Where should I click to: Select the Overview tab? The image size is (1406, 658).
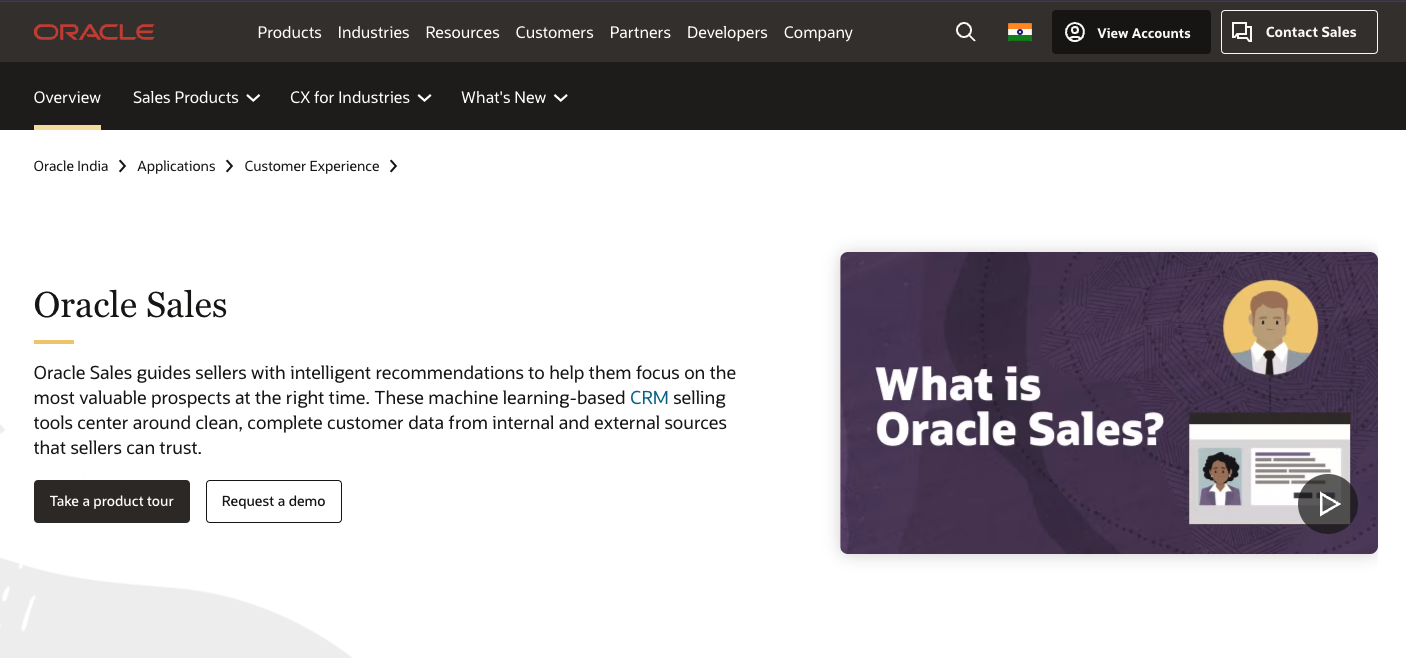[x=67, y=97]
